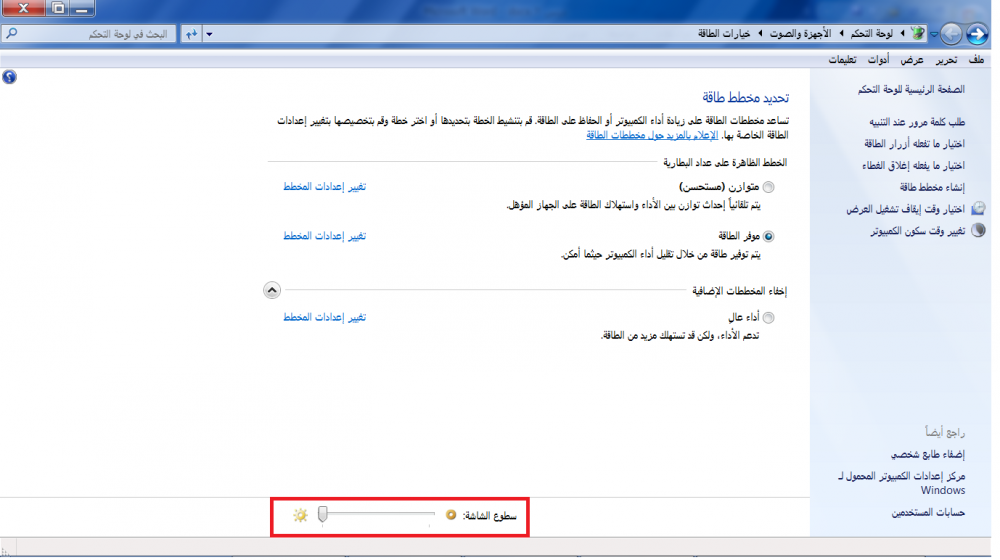This screenshot has width=1000, height=560.
Task: Click تغيير إعدادات المخطط for موفر الطاقة
Action: (324, 236)
